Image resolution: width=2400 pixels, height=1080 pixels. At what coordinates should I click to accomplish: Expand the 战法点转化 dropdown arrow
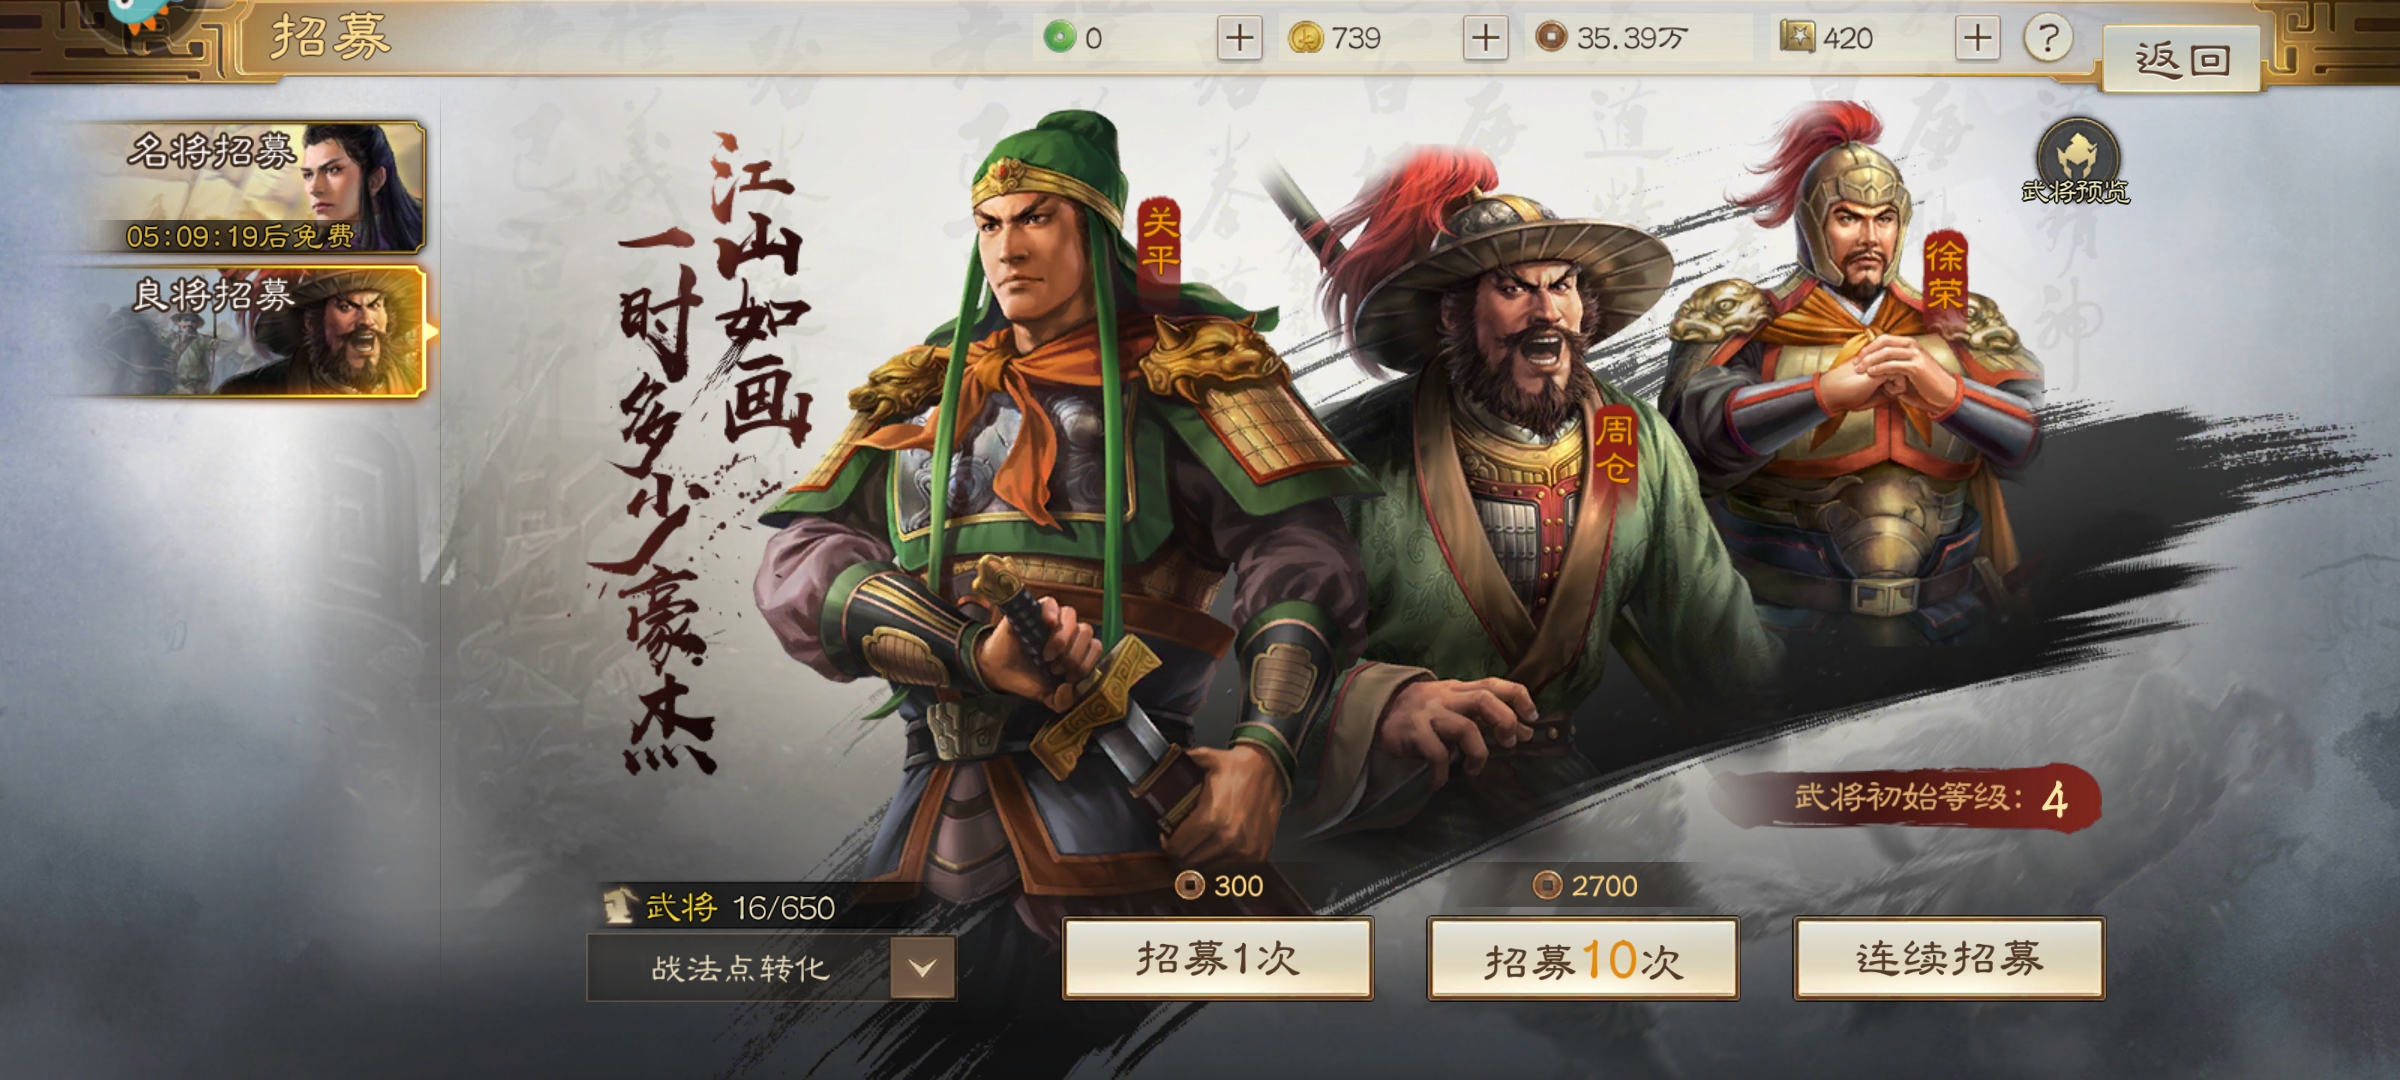pos(922,968)
